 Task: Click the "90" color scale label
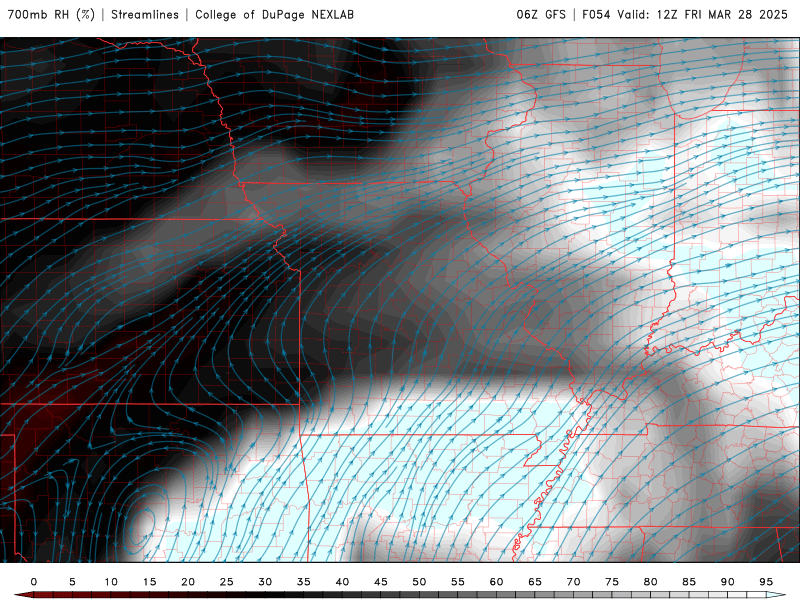coord(728,582)
